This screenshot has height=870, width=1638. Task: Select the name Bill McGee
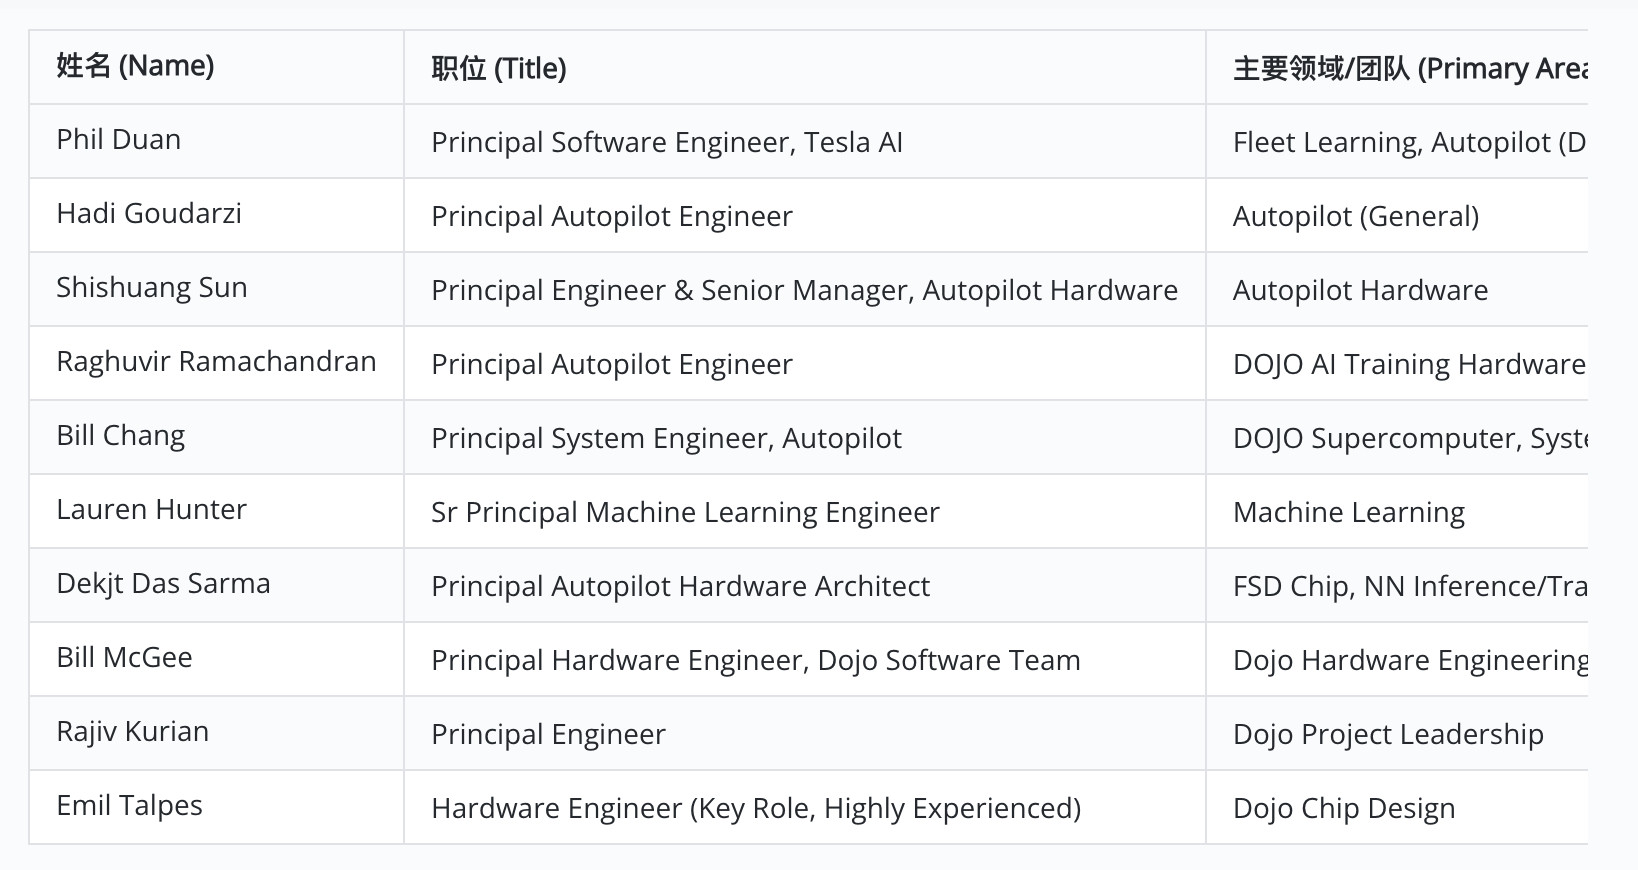(x=124, y=657)
